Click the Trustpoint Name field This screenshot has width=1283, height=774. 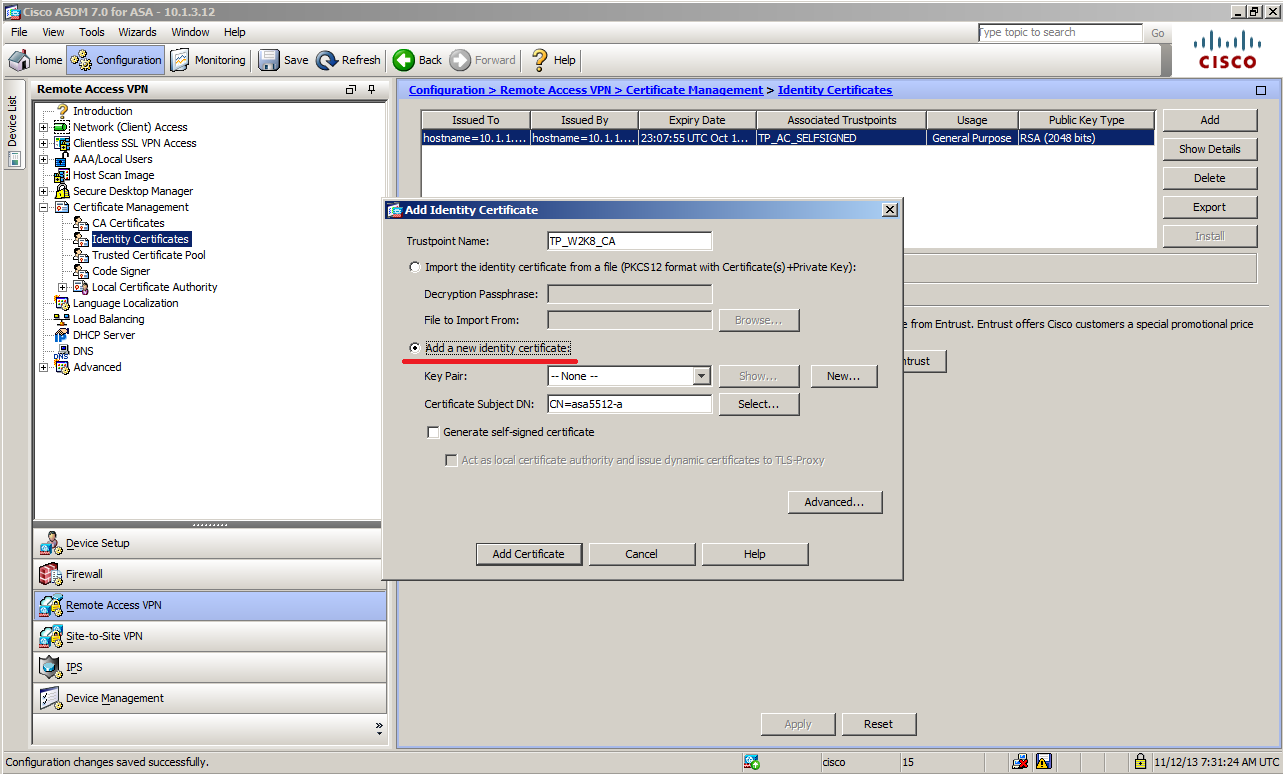click(629, 241)
